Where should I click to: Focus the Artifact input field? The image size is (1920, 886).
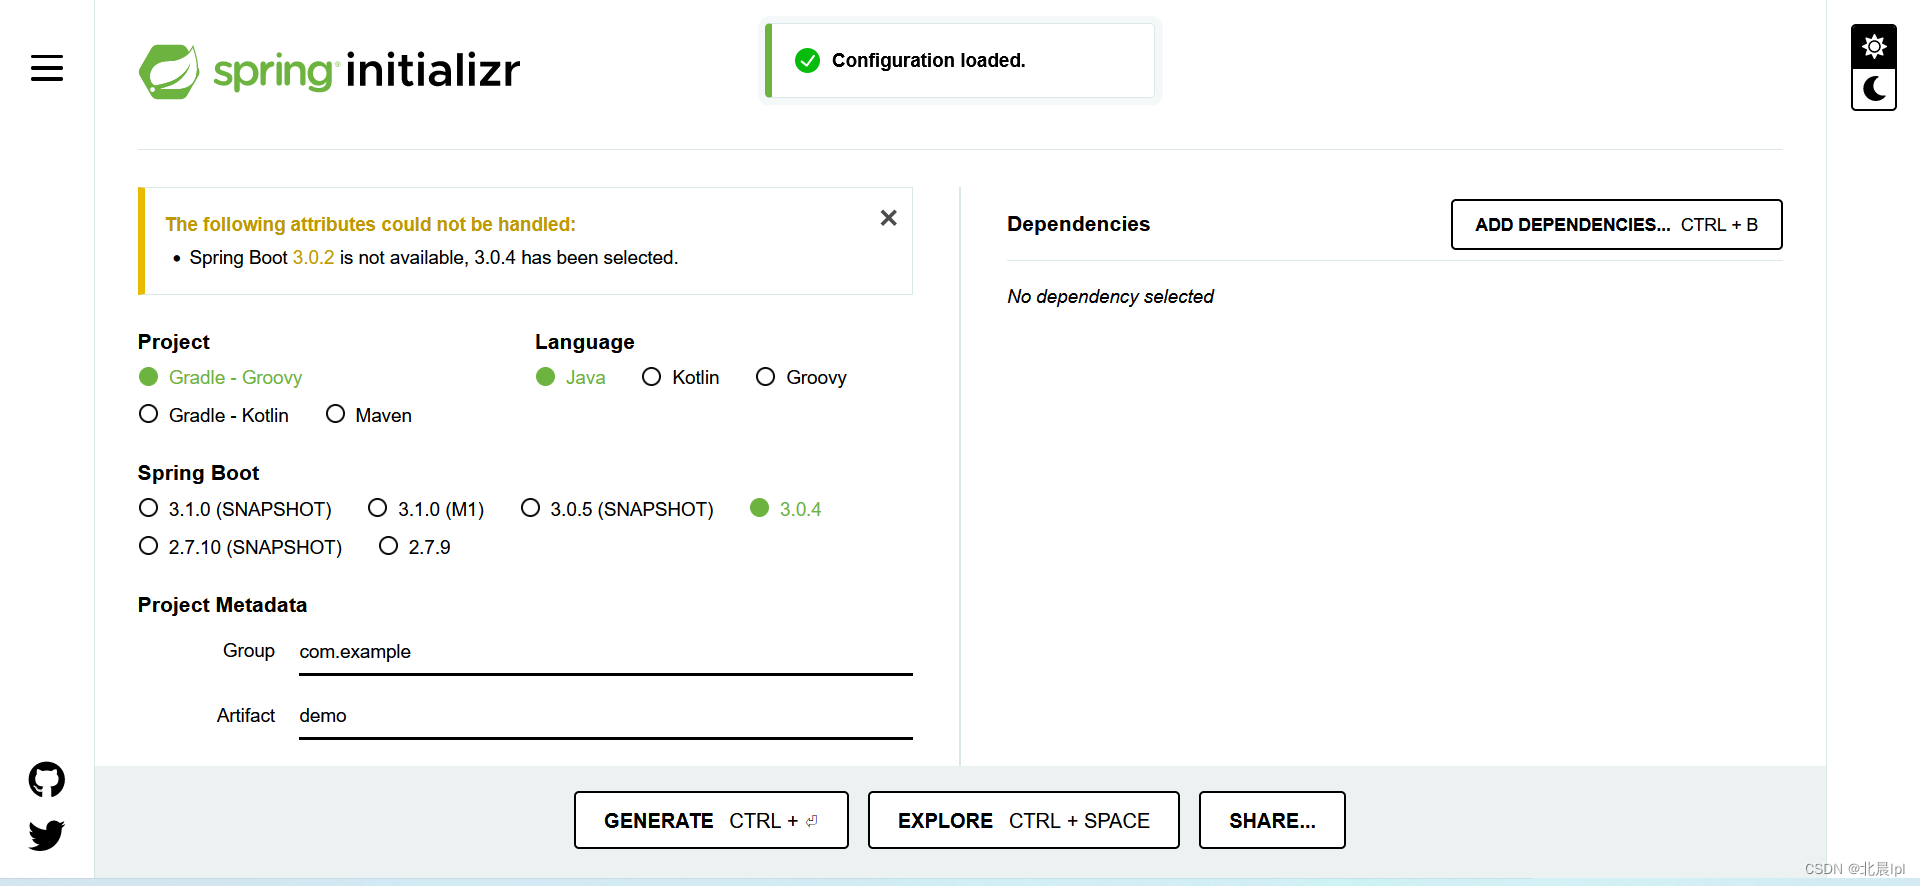click(606, 716)
